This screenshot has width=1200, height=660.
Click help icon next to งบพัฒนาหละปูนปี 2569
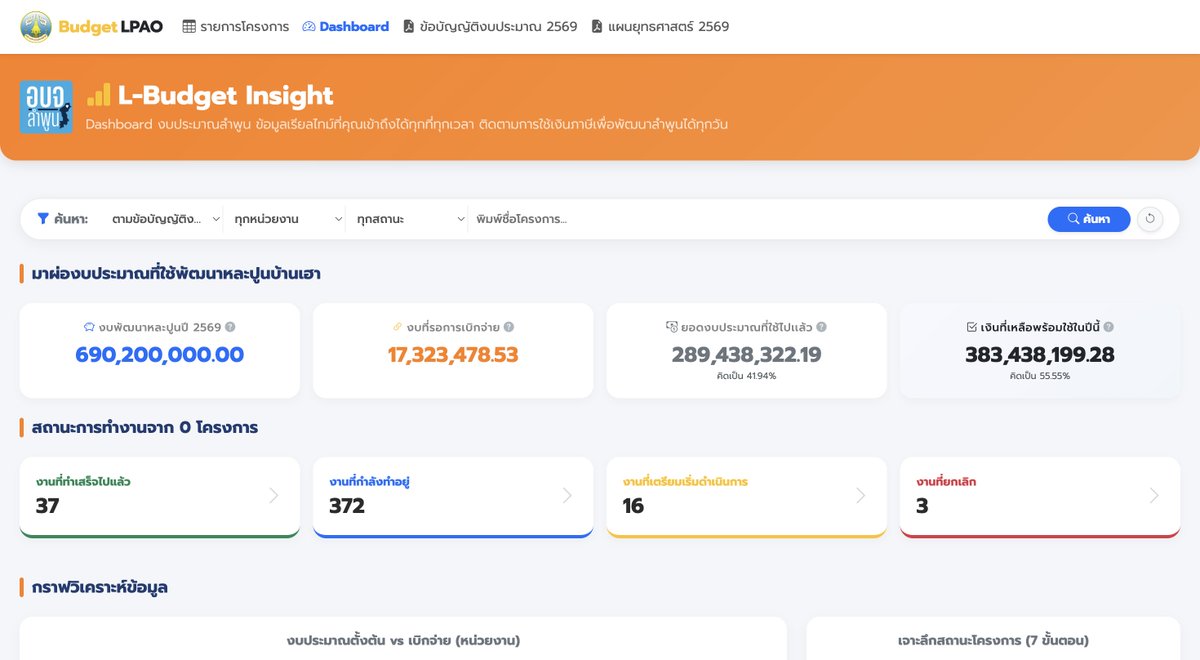click(x=230, y=327)
